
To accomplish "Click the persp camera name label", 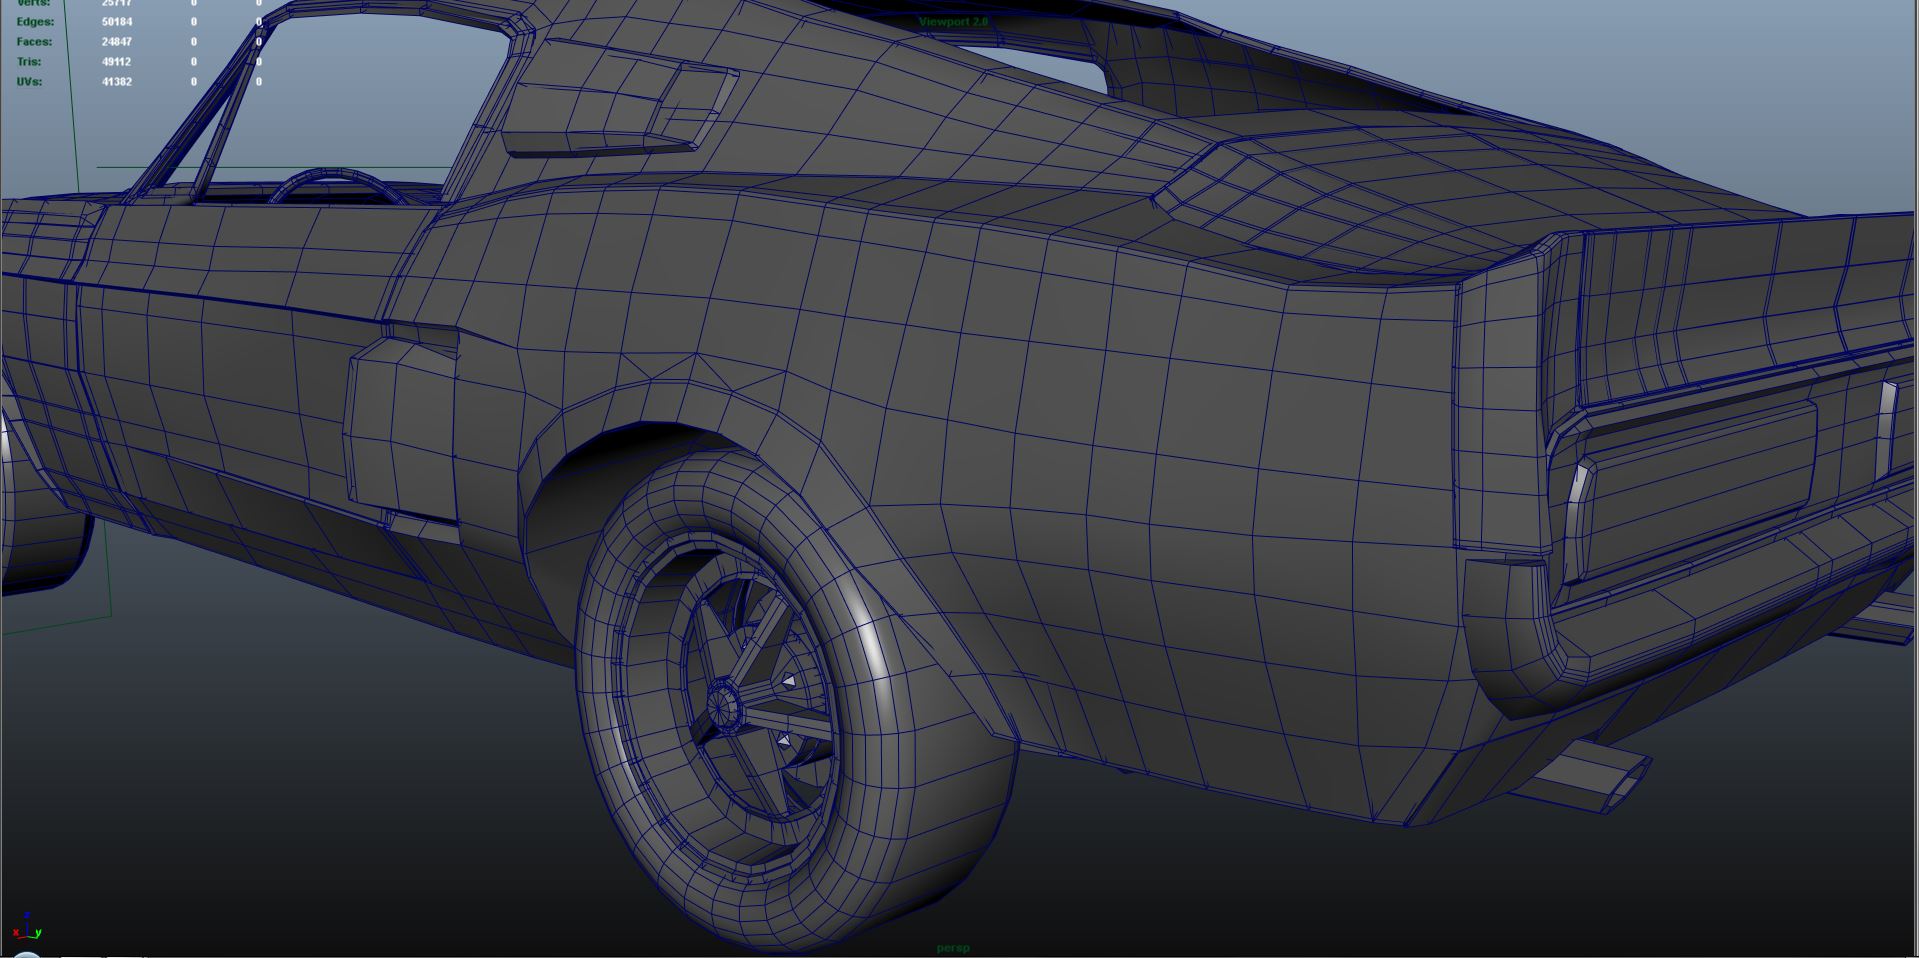I will pyautogui.click(x=953, y=947).
